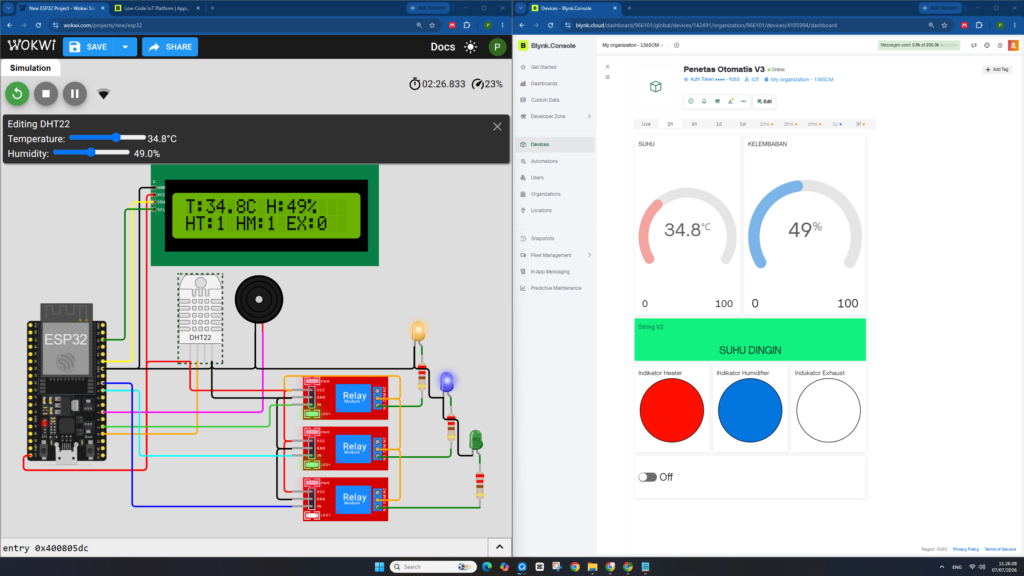The image size is (1024, 576).
Task: Open Wokwi user profile avatar P
Action: (497, 47)
